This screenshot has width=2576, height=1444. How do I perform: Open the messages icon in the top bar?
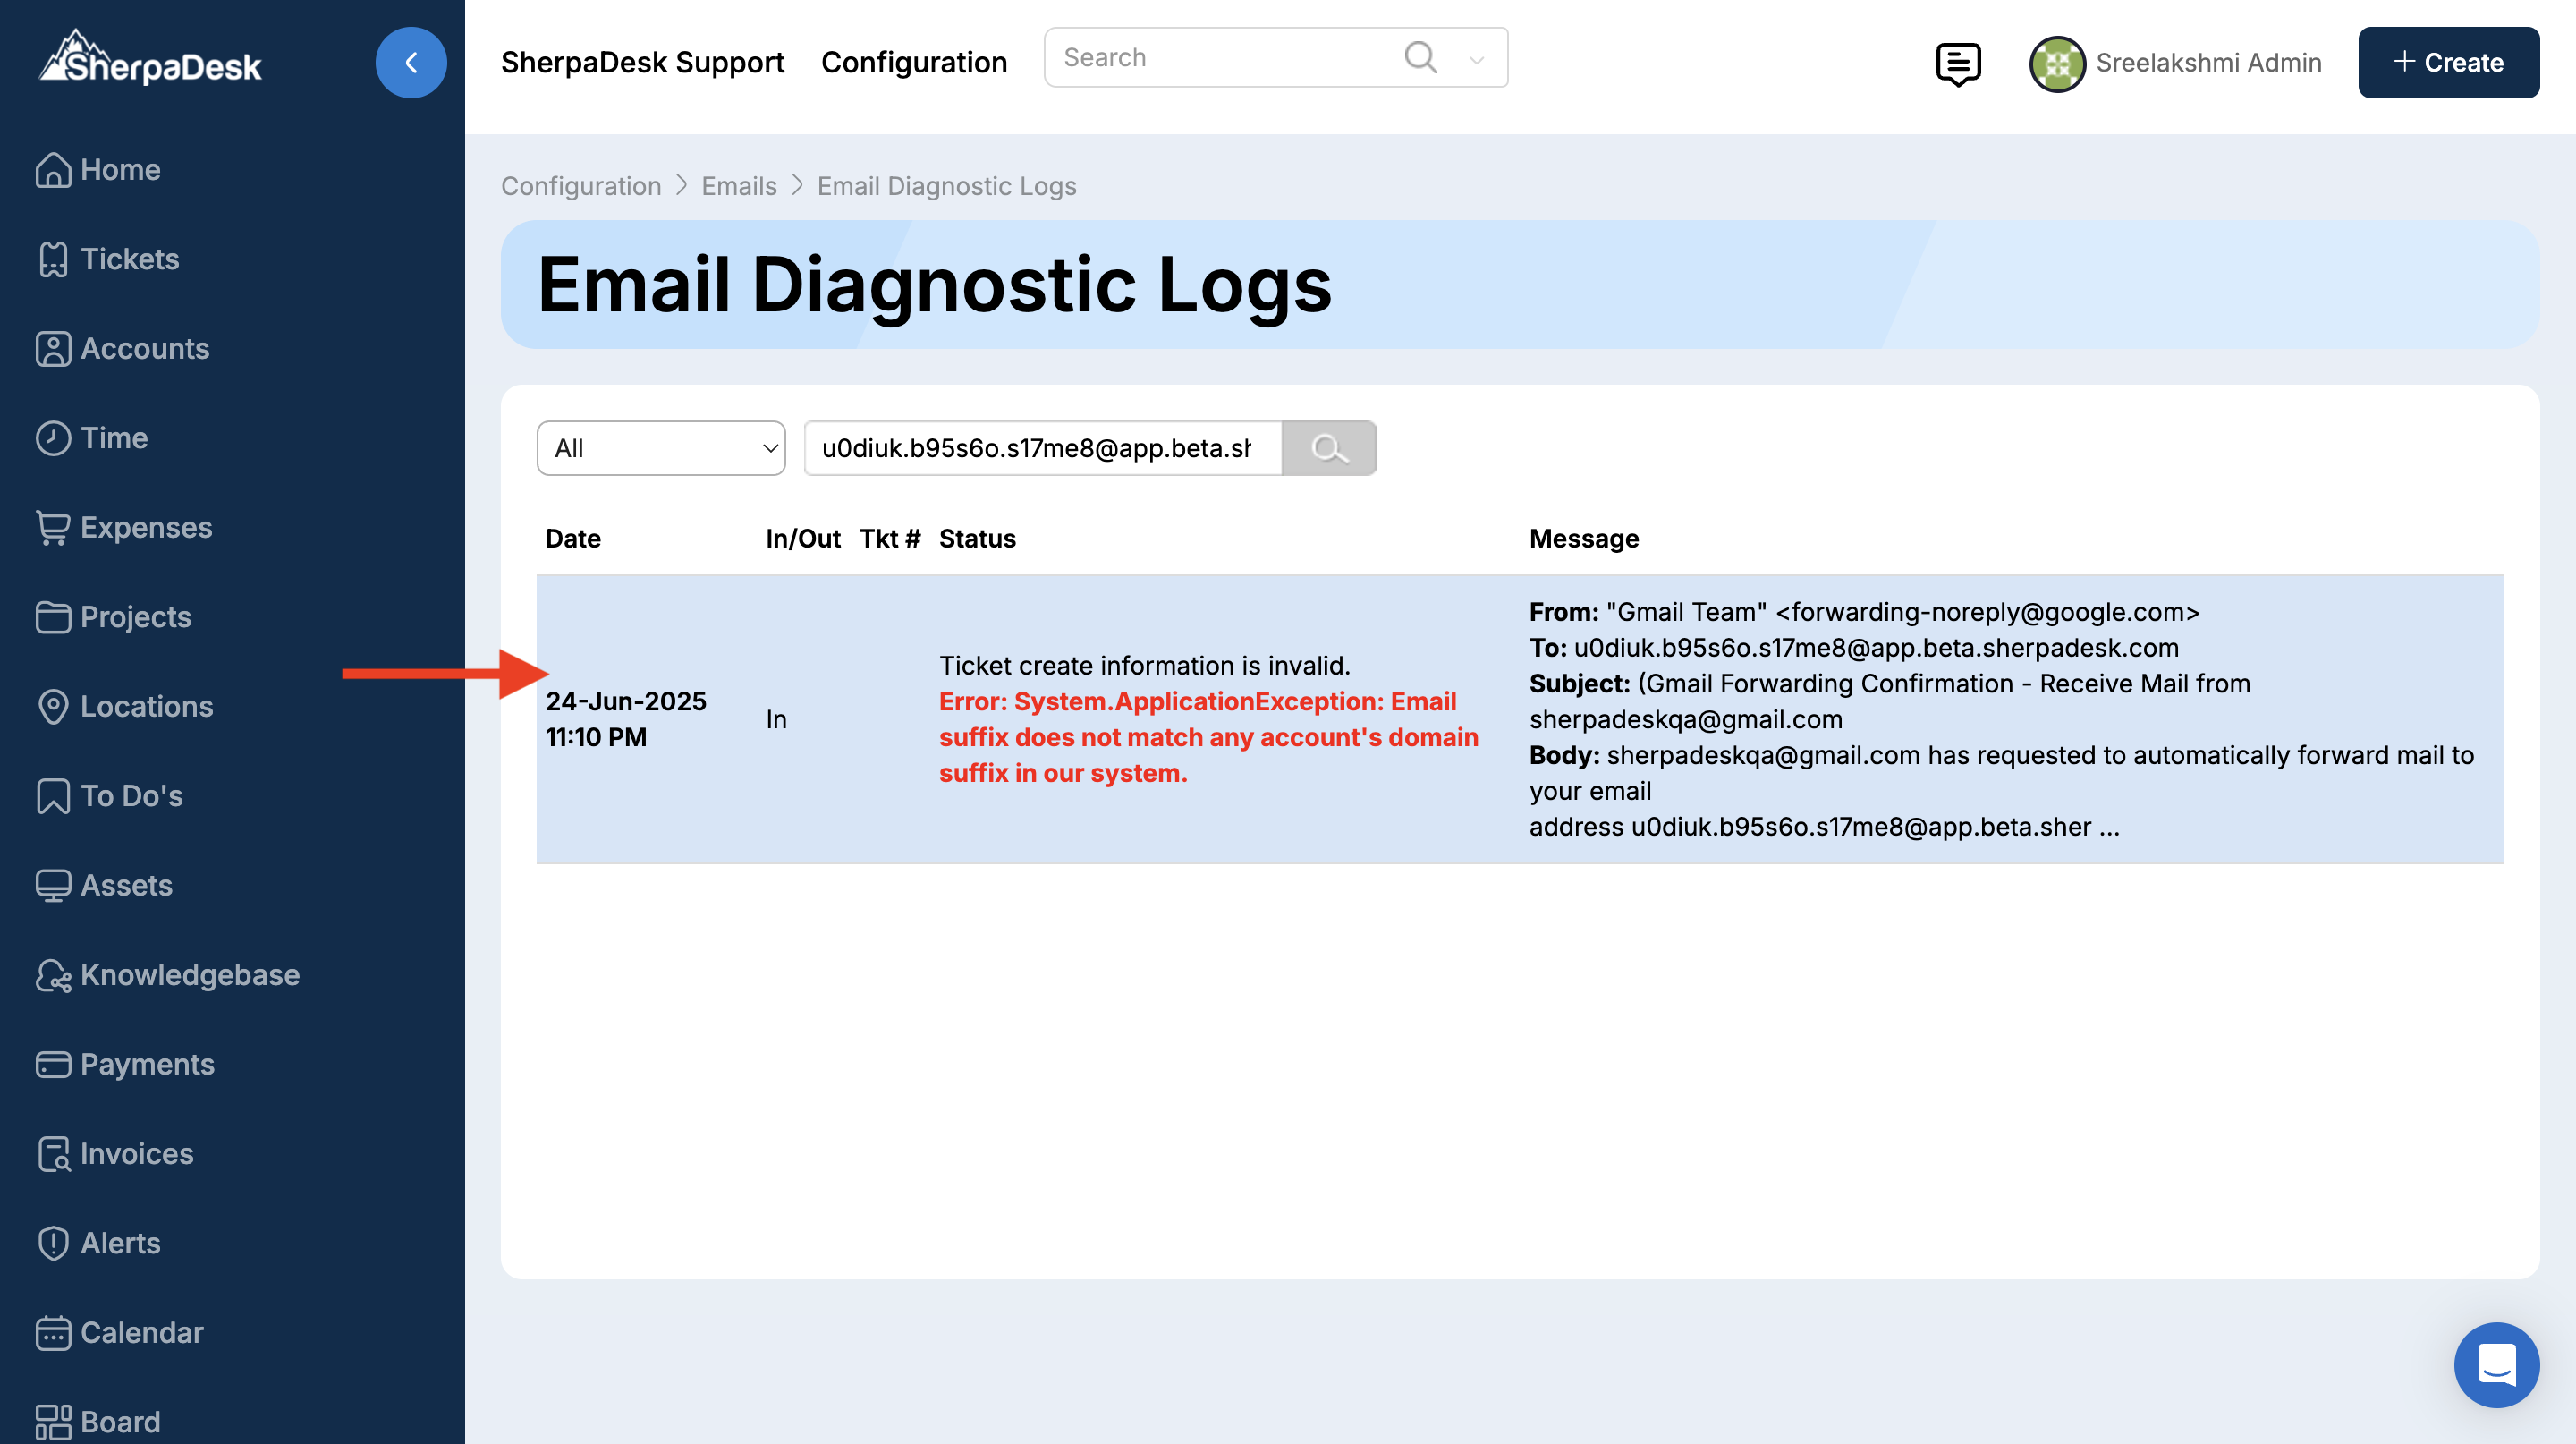1957,63
